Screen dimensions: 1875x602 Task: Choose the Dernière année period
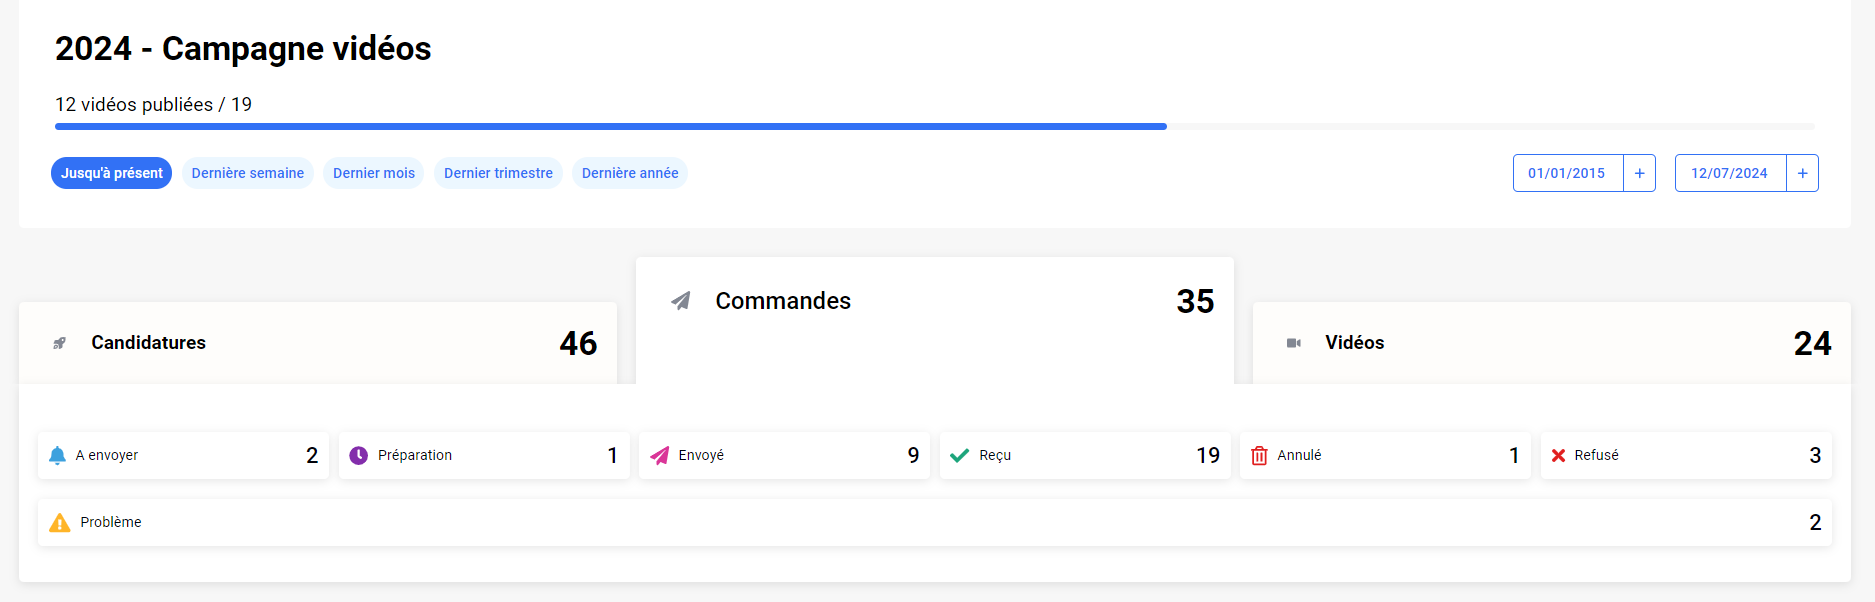pyautogui.click(x=630, y=173)
